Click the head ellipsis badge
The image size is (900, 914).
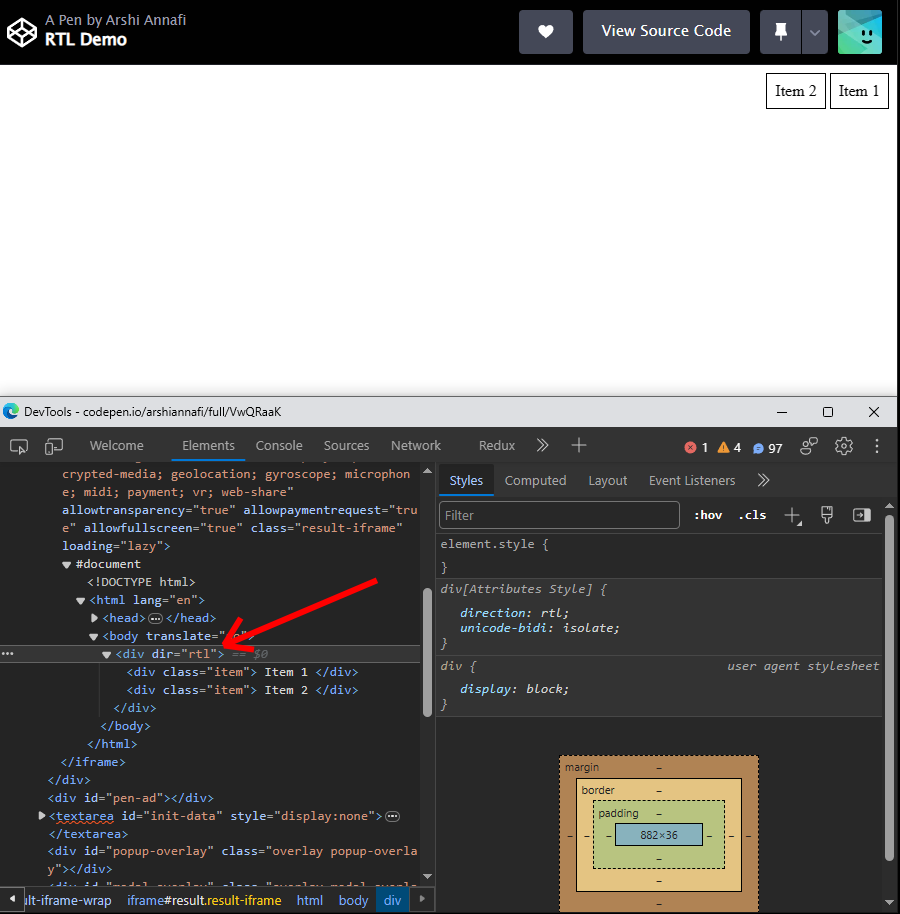pyautogui.click(x=156, y=618)
